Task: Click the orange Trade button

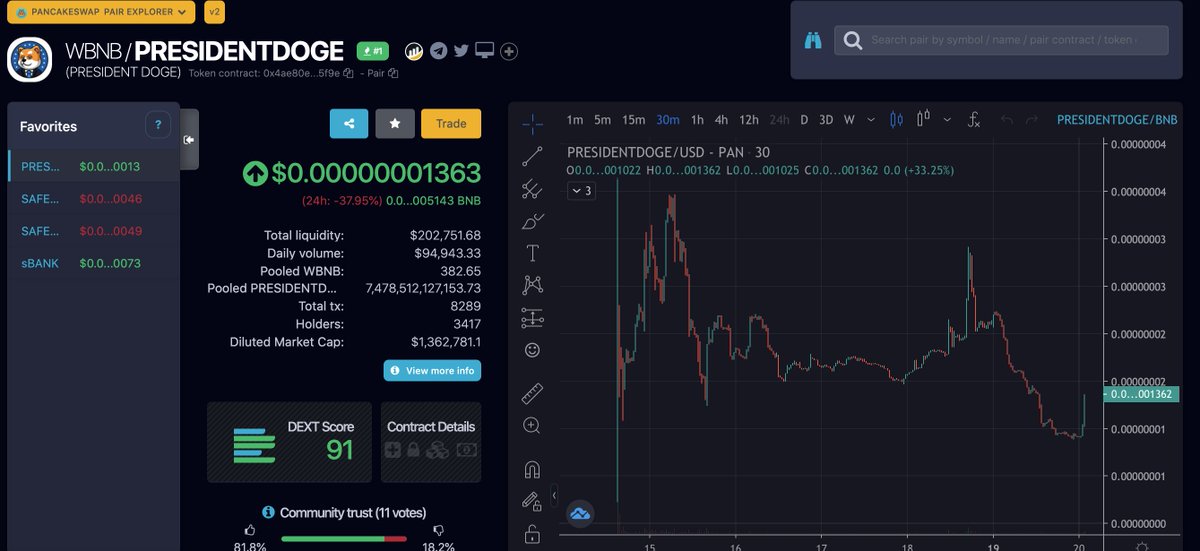Action: (x=451, y=124)
